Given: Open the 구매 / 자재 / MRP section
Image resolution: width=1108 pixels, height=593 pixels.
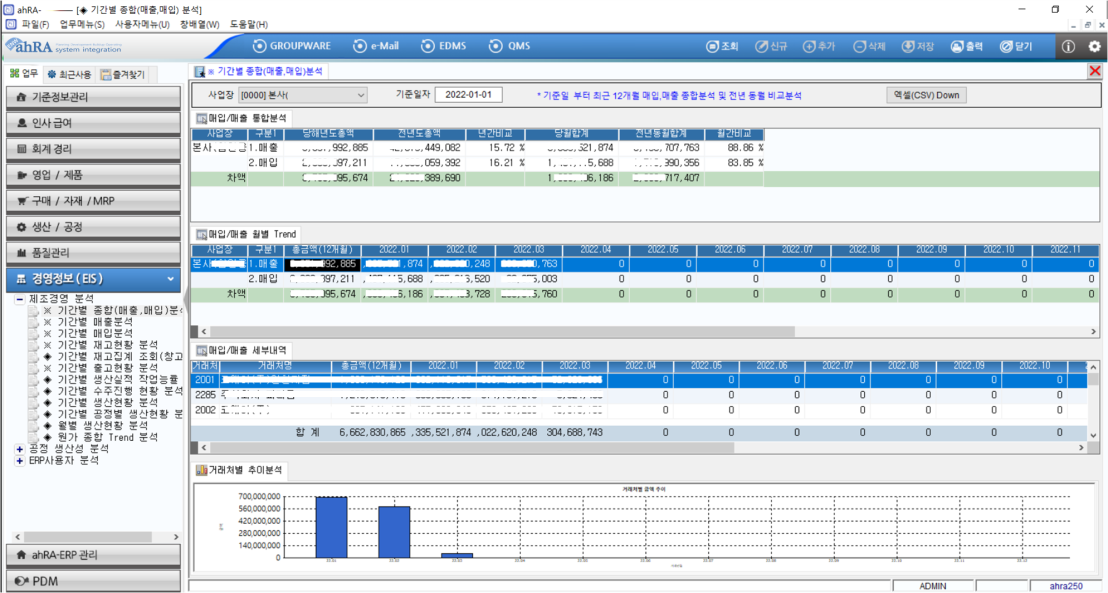Looking at the screenshot, I should pyautogui.click(x=93, y=201).
